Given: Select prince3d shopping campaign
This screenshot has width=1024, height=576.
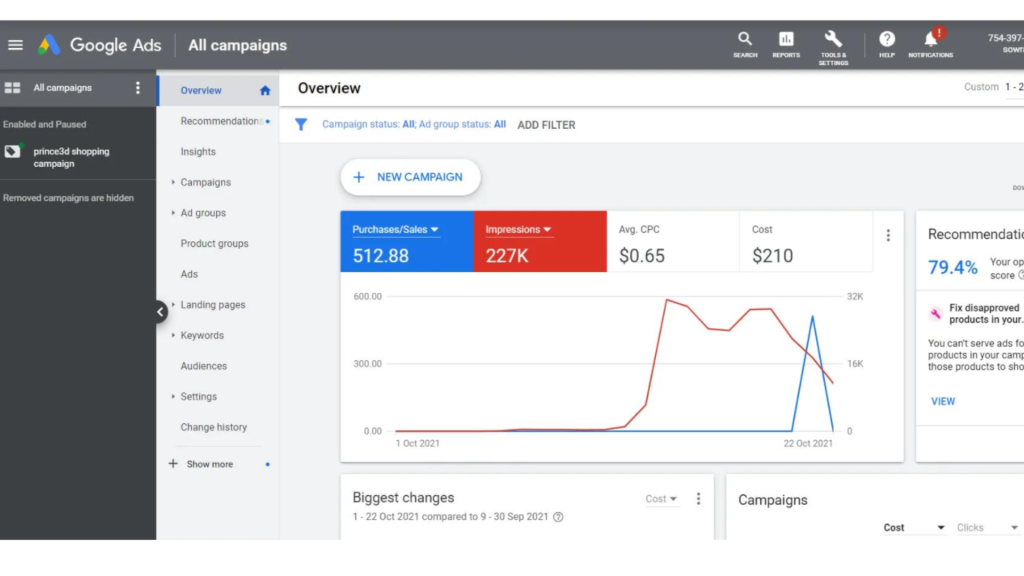Looking at the screenshot, I should pyautogui.click(x=71, y=157).
